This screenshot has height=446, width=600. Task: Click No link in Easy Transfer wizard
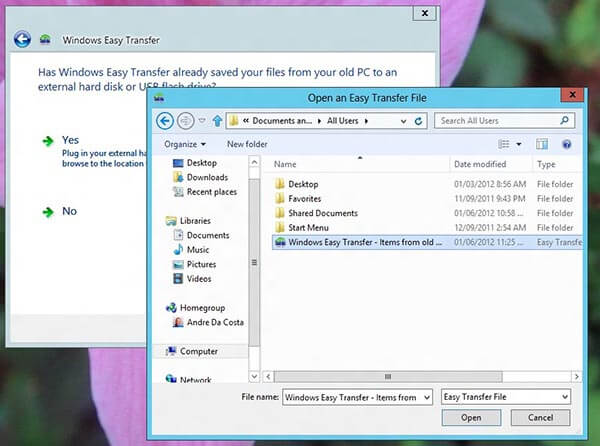[70, 211]
